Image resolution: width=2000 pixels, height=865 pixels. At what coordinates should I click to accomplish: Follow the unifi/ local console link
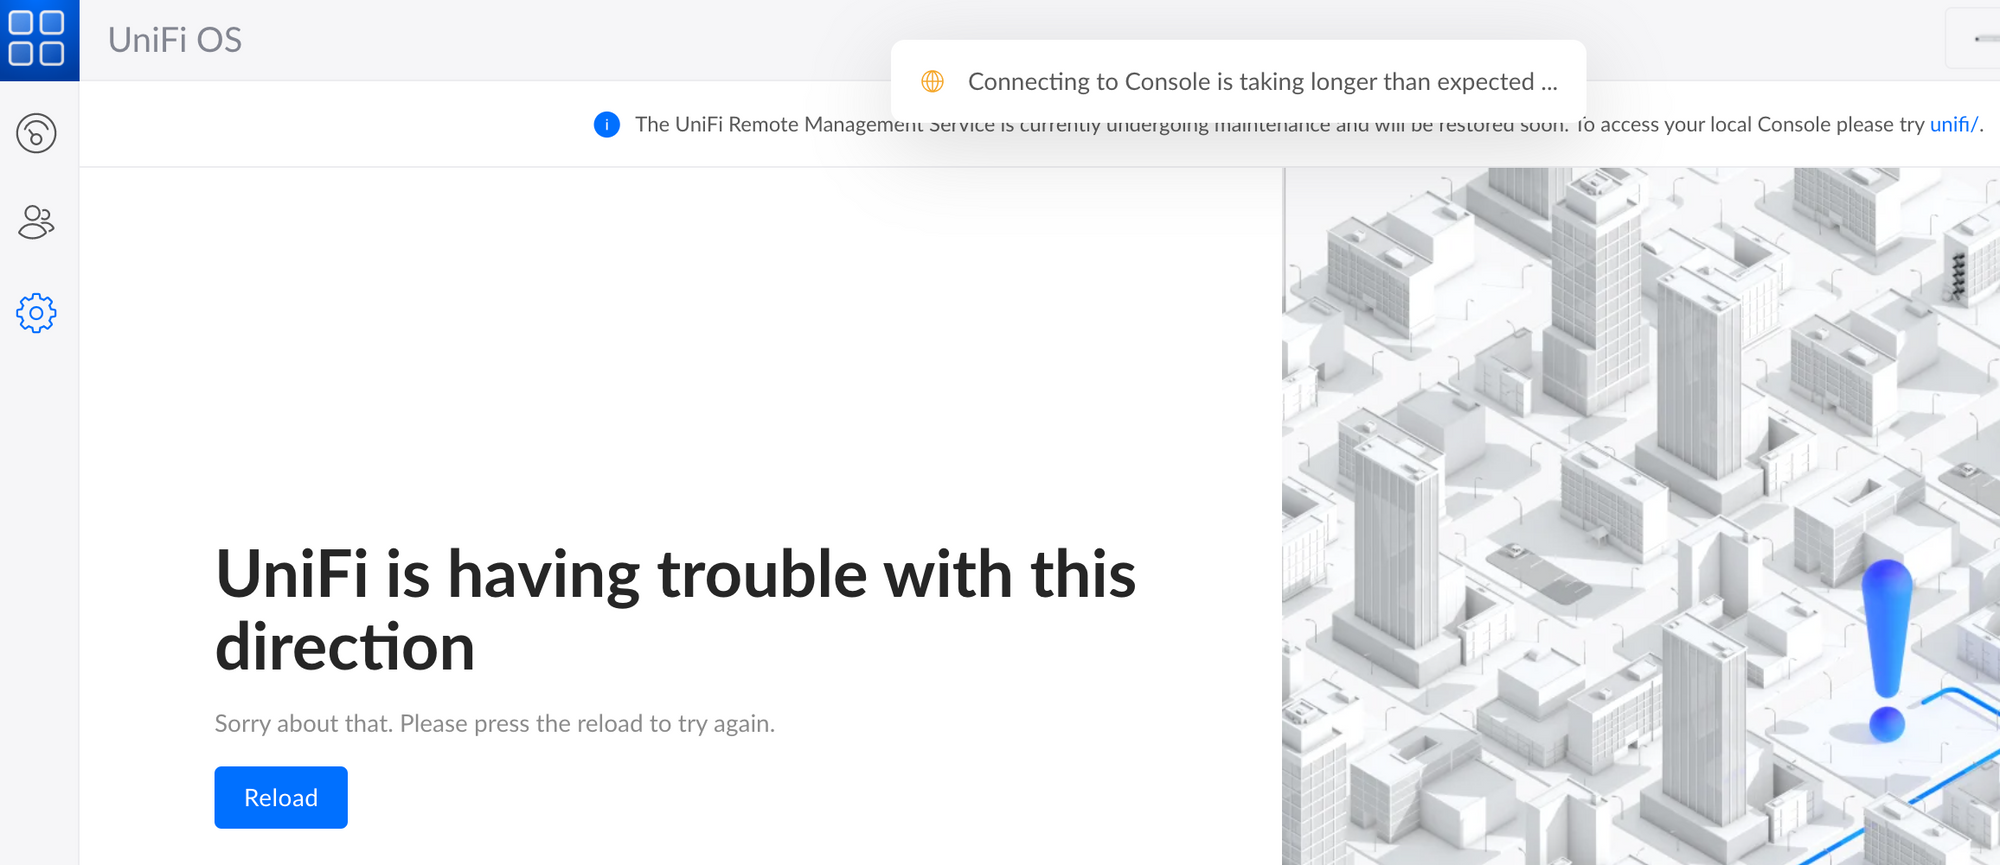tap(1953, 125)
